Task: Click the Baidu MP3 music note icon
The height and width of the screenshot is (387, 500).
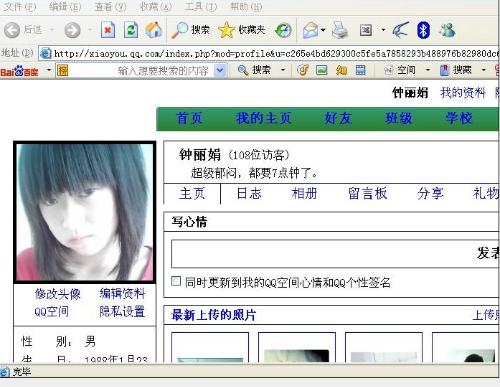Action: 303,70
